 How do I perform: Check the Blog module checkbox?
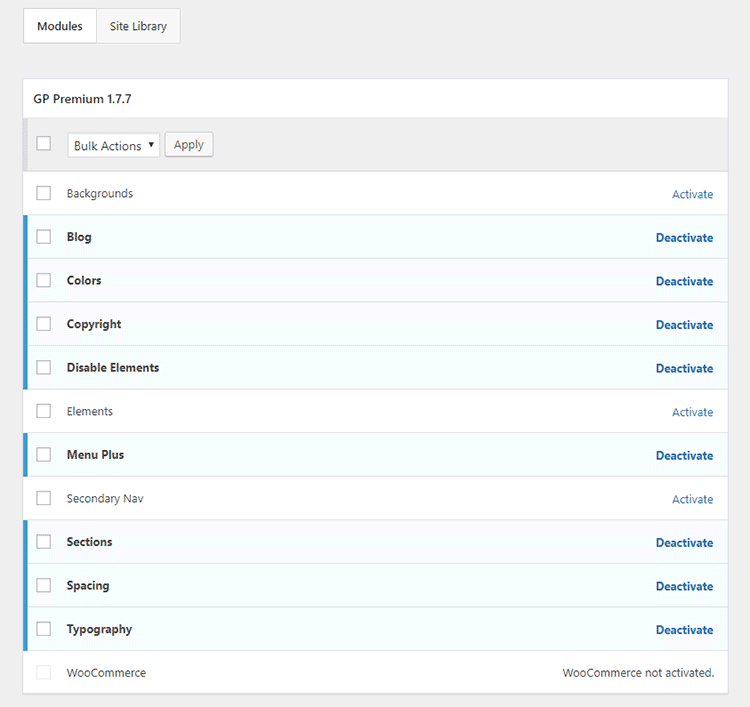coord(44,237)
